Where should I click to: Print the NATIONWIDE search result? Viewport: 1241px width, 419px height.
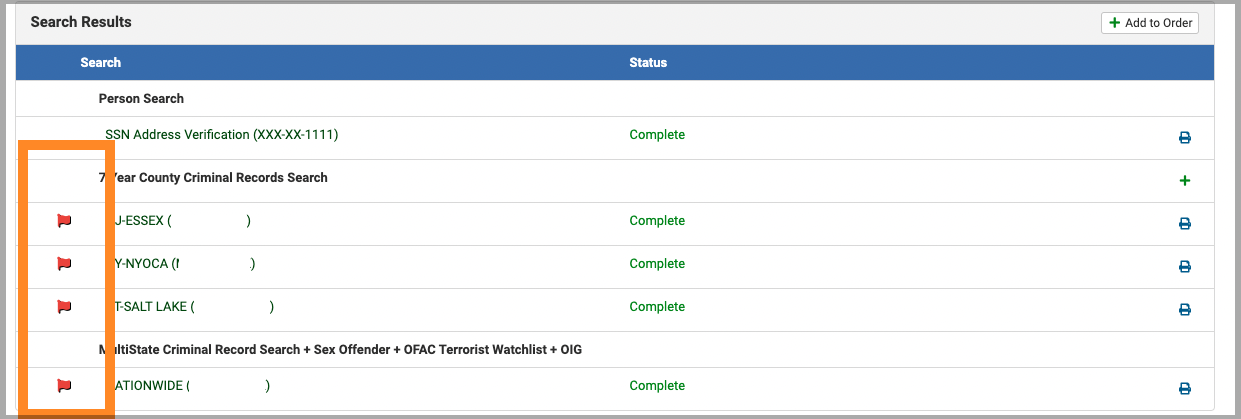[1185, 389]
